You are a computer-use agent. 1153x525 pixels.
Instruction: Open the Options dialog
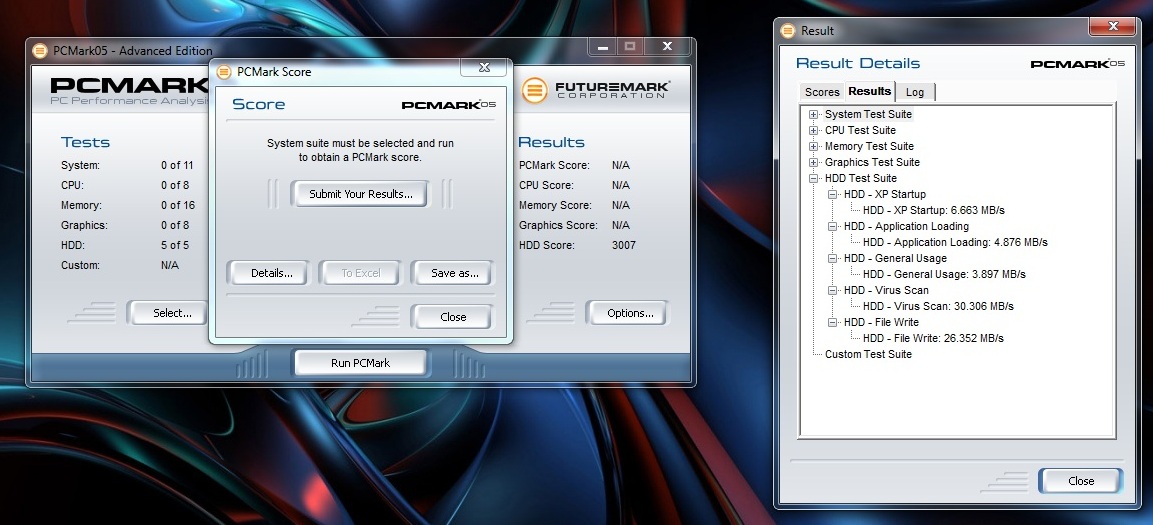(x=630, y=312)
